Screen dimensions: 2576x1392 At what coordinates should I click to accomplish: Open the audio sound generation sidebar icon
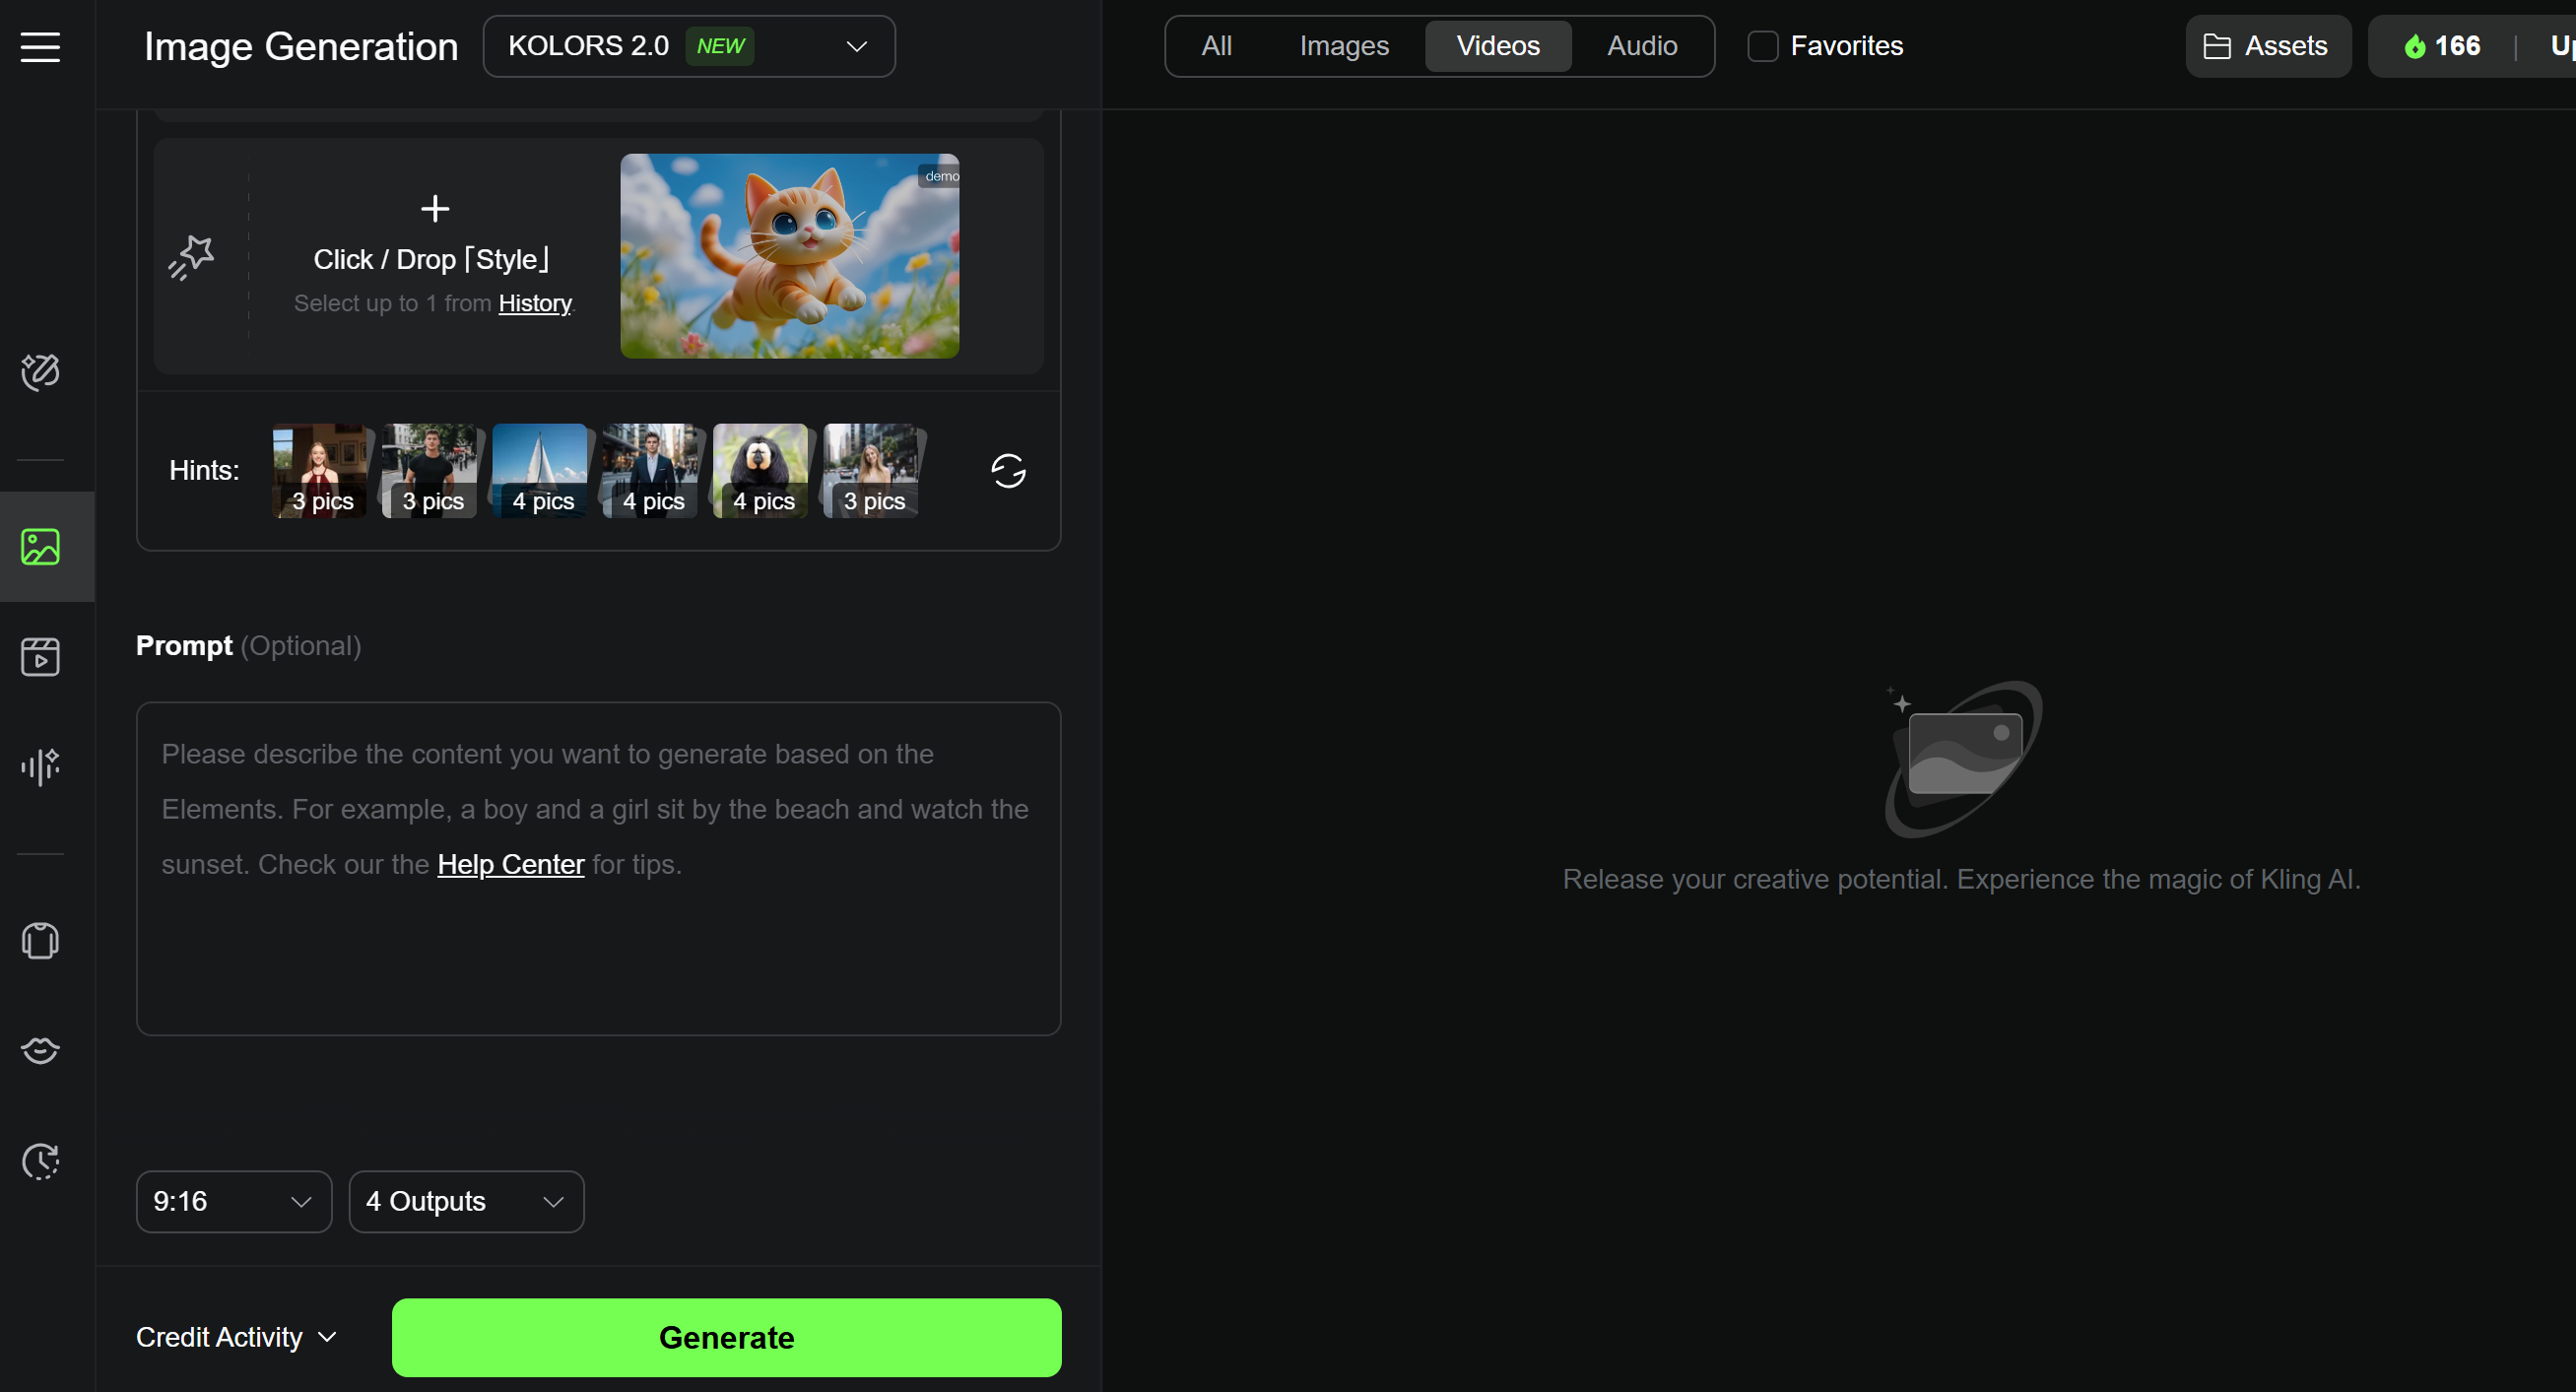point(40,767)
